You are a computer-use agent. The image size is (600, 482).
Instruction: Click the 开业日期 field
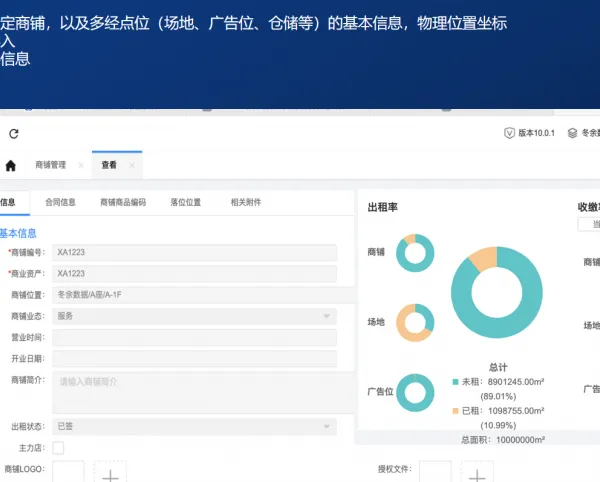coord(194,359)
